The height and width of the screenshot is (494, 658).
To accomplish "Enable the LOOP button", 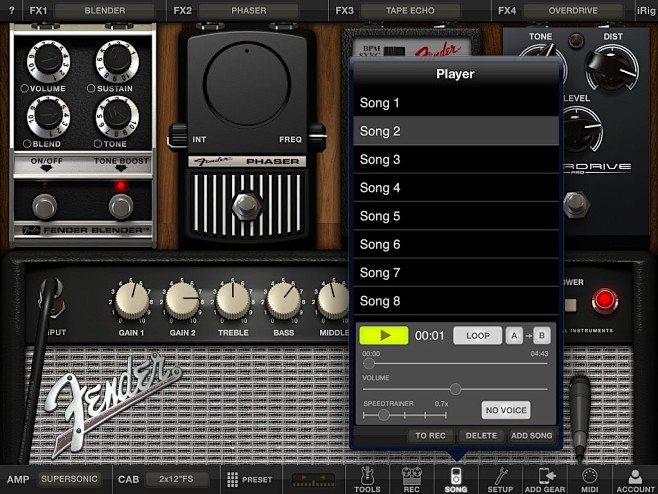I will click(x=477, y=336).
